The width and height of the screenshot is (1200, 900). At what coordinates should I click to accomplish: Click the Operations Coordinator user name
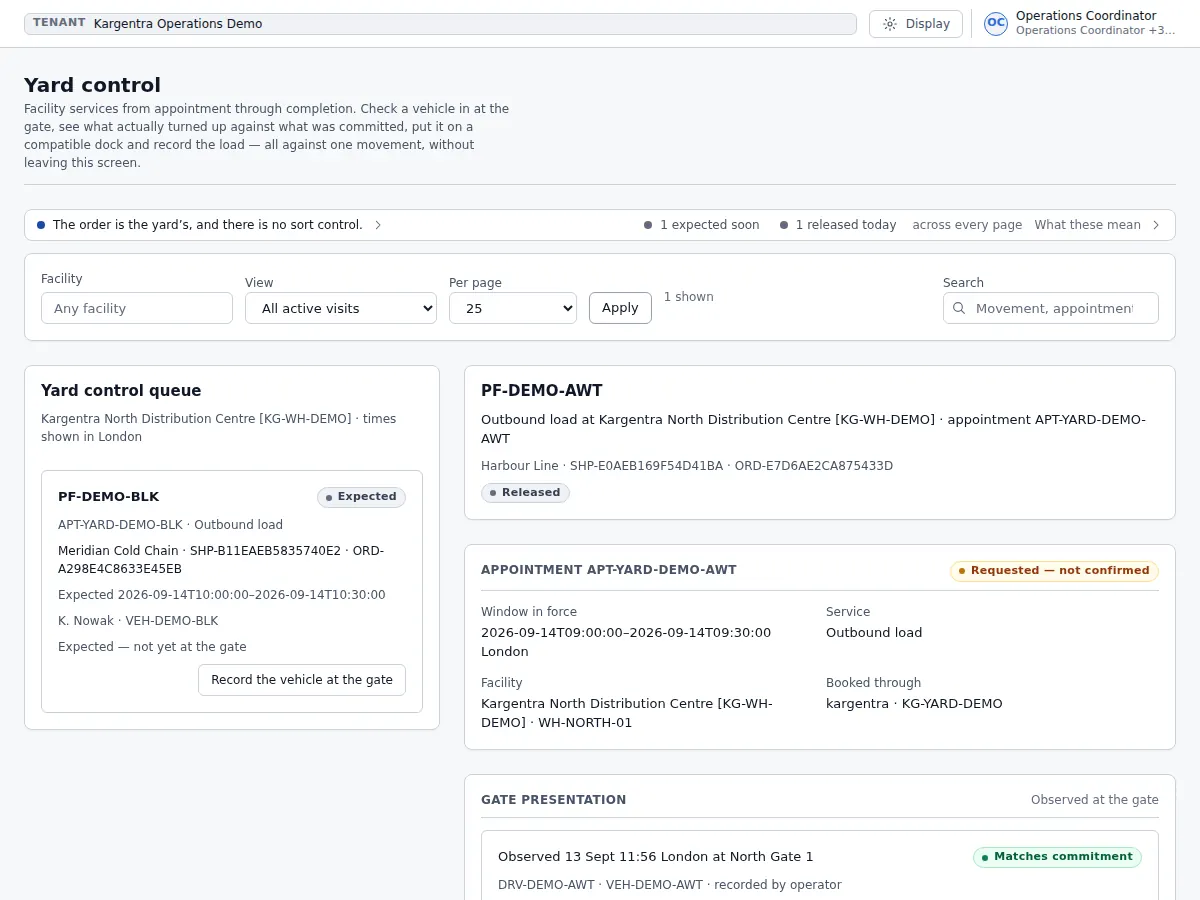click(1086, 16)
